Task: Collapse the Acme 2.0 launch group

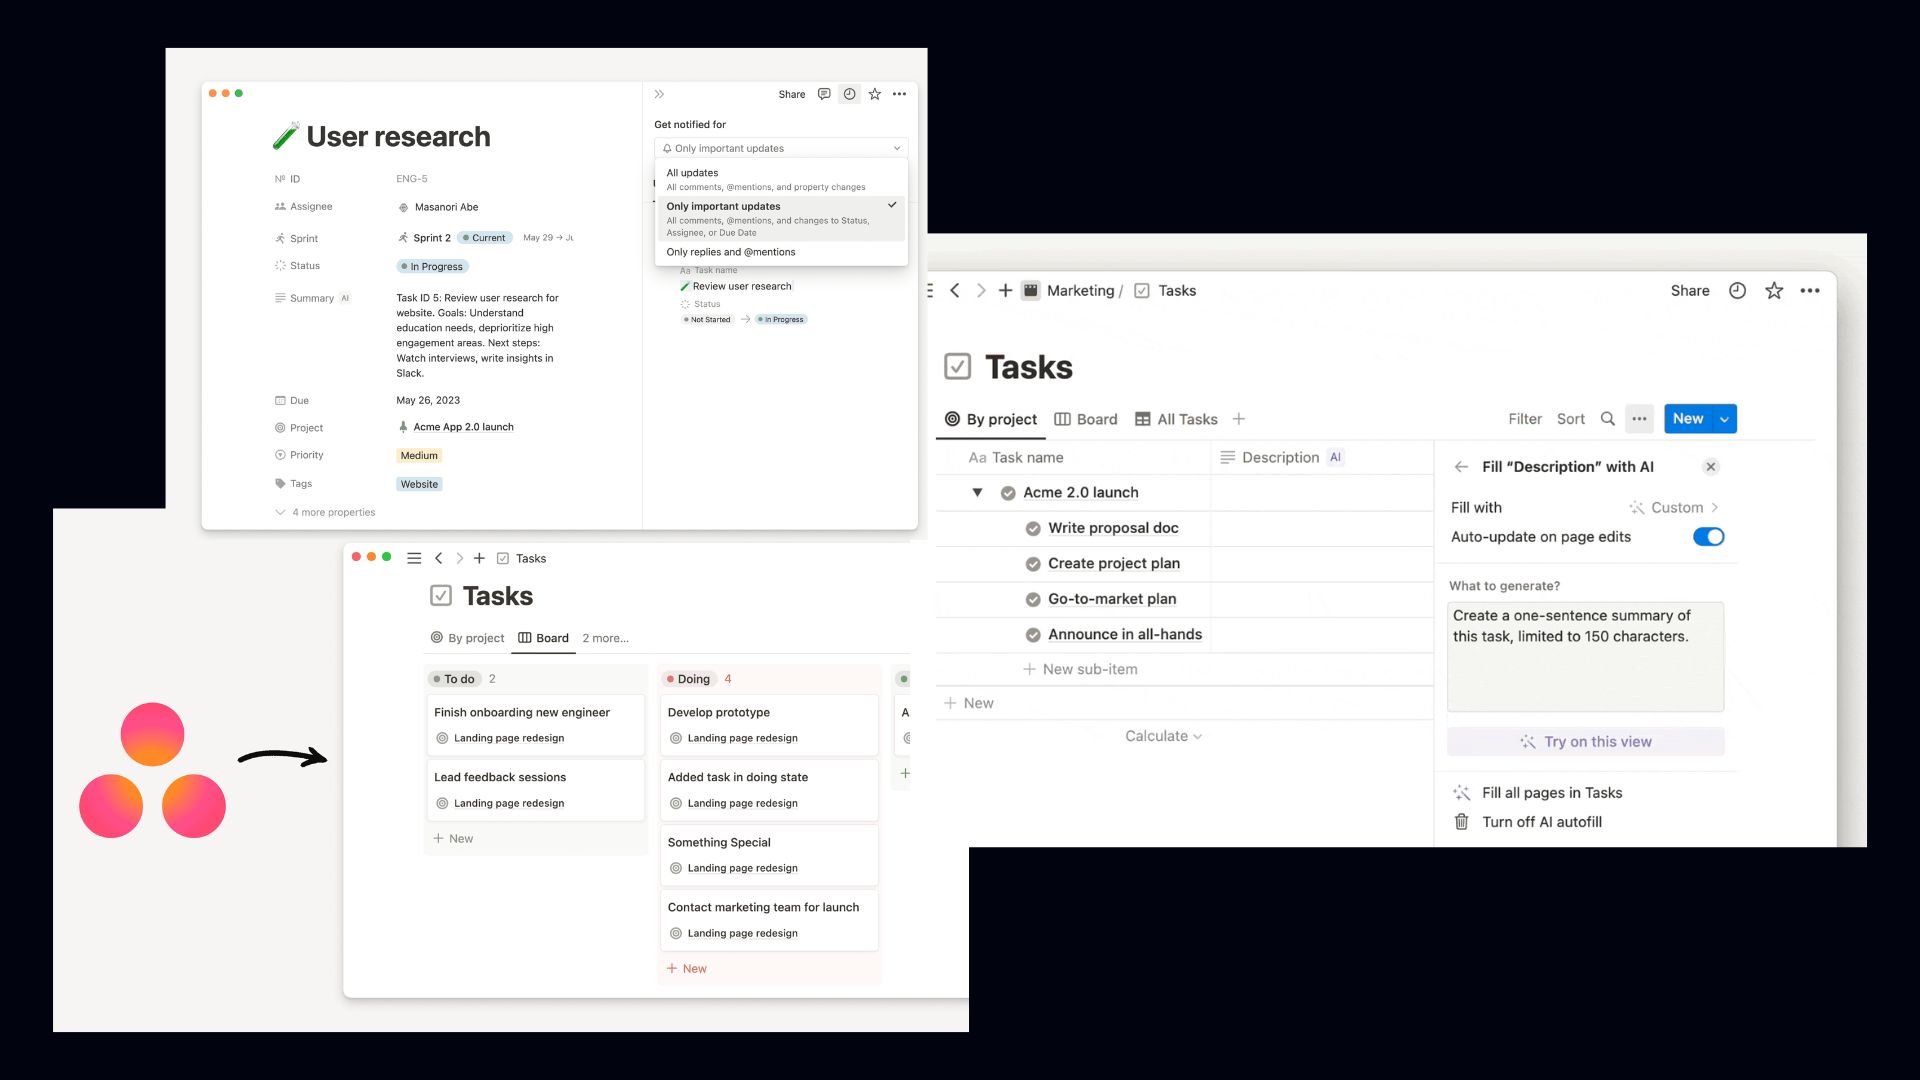Action: click(x=977, y=492)
